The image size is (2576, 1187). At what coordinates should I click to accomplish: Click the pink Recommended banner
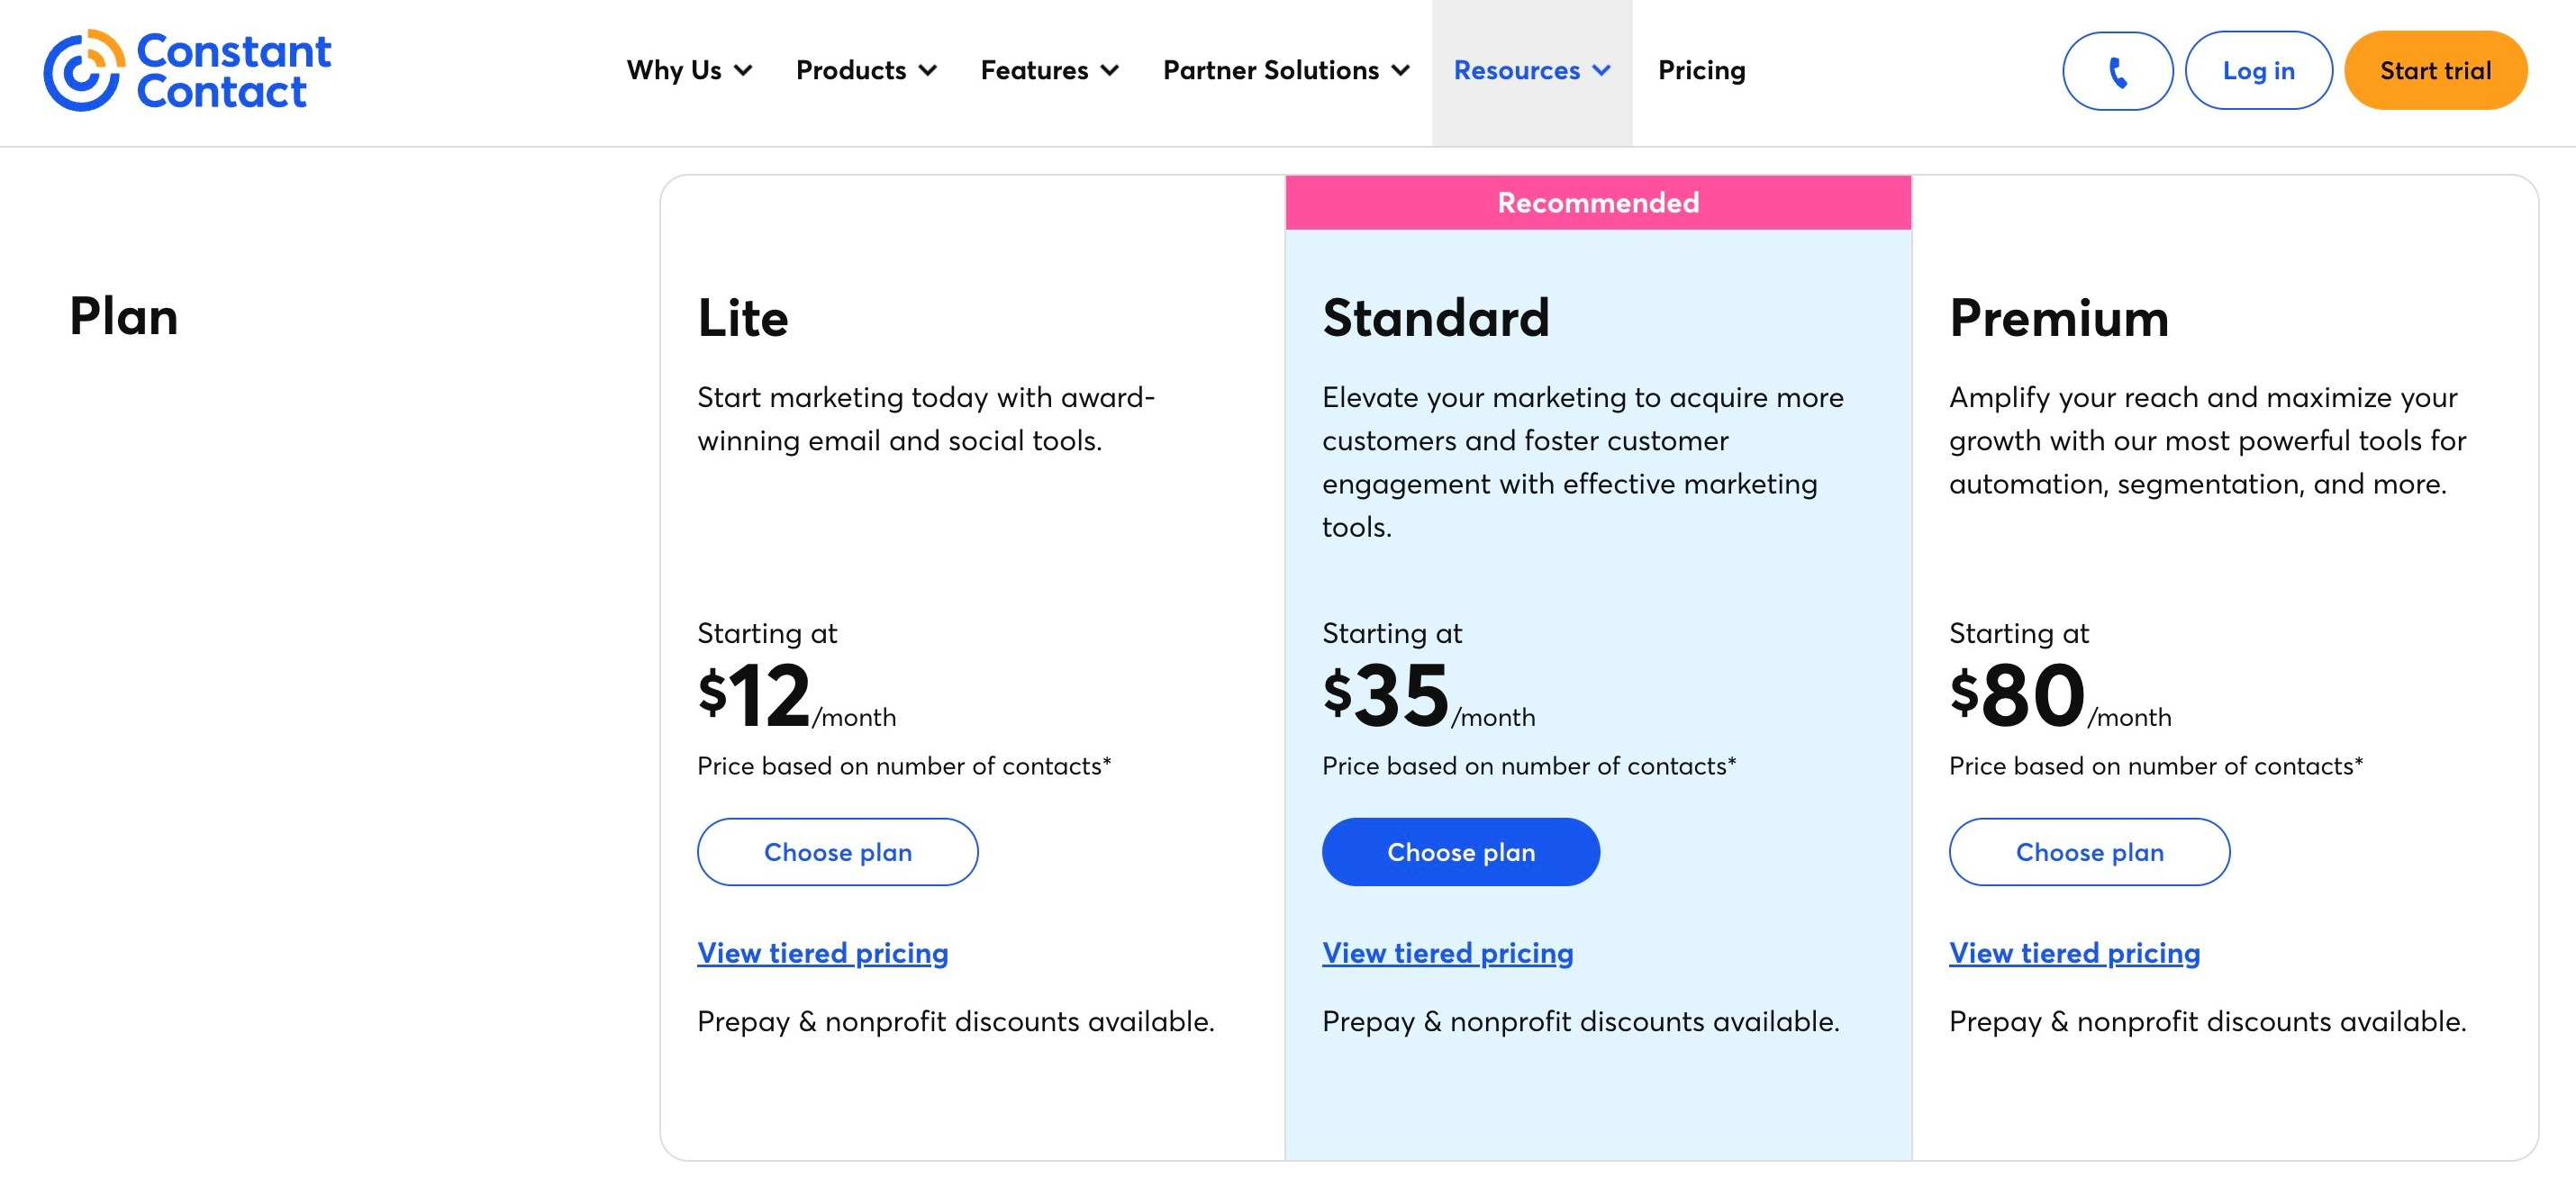coord(1598,203)
